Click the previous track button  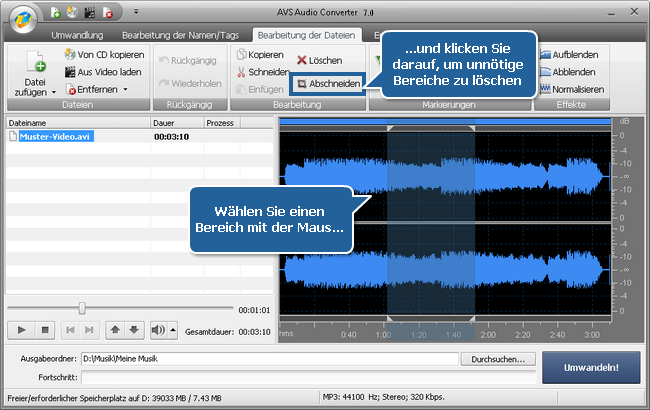(70, 330)
